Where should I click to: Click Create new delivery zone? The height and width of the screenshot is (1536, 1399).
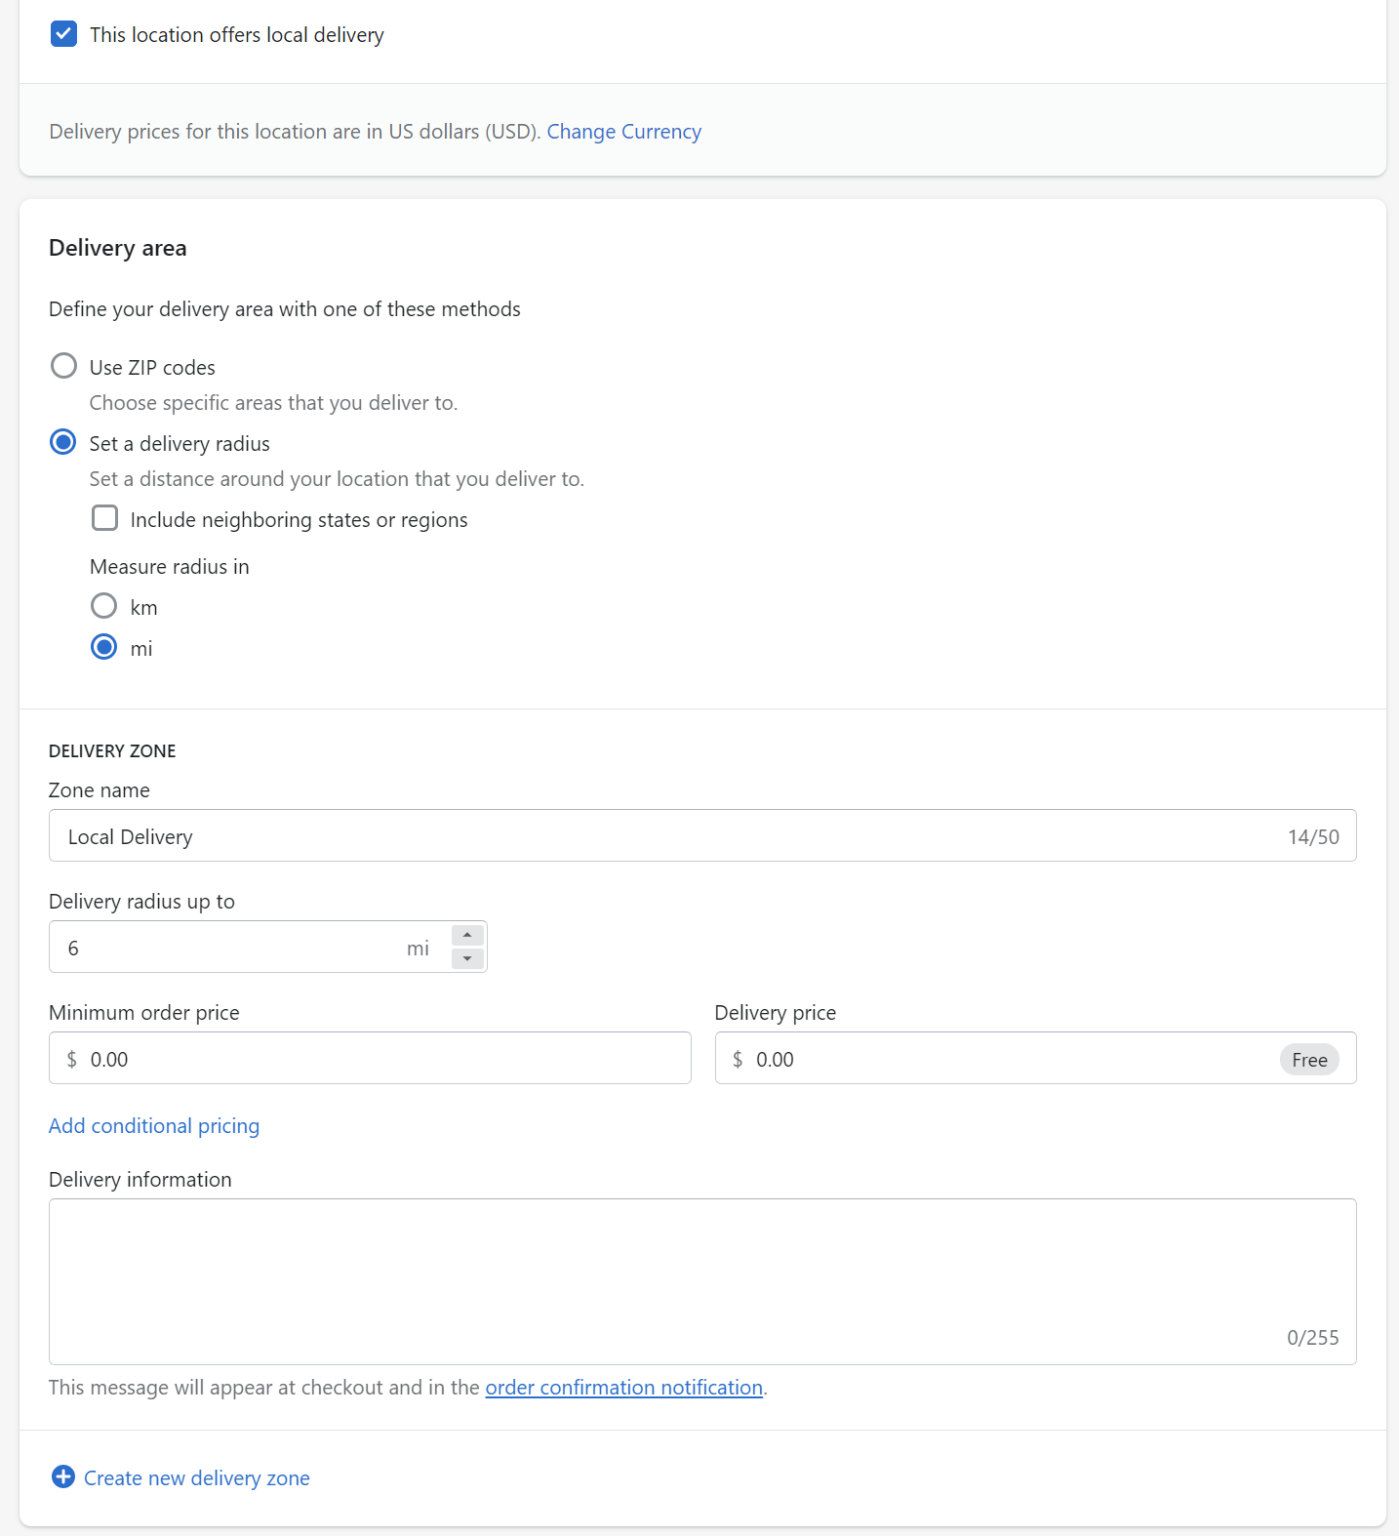(196, 1477)
